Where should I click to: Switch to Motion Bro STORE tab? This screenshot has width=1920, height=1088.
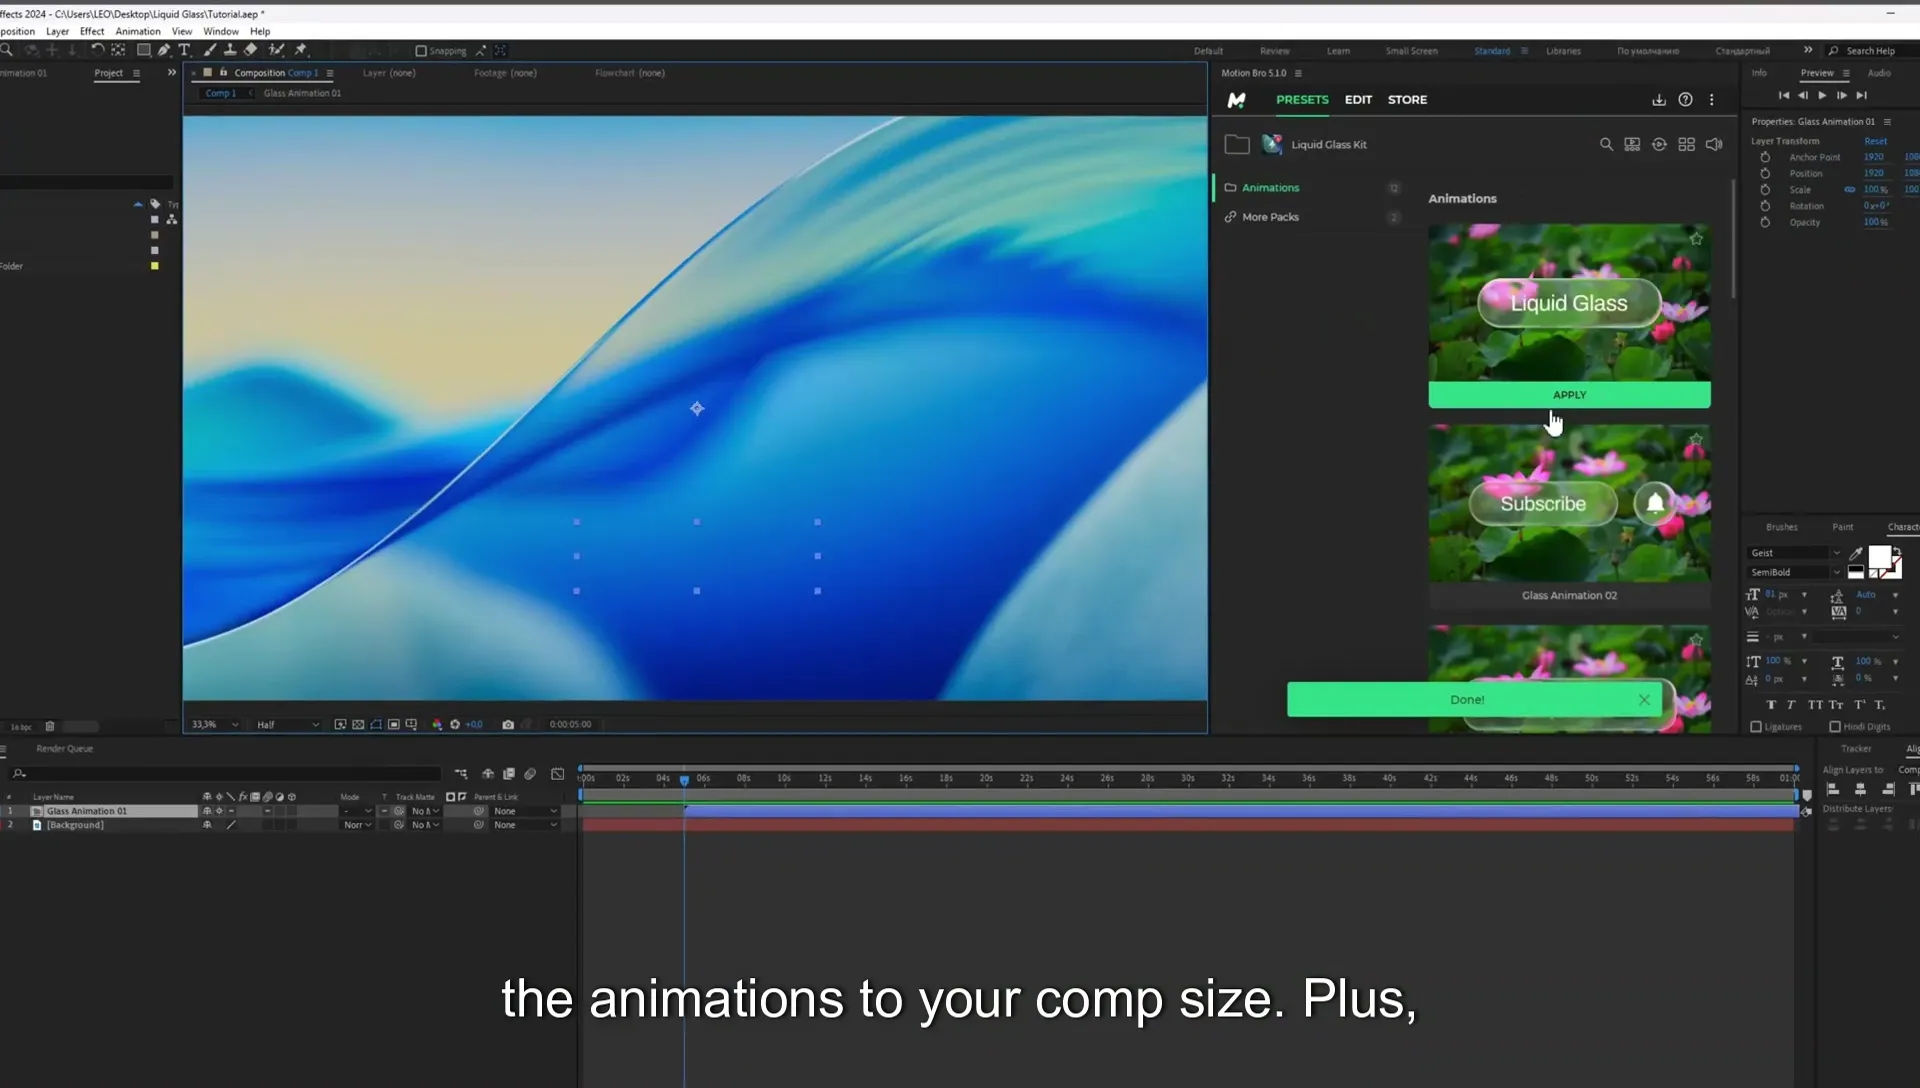pyautogui.click(x=1407, y=100)
